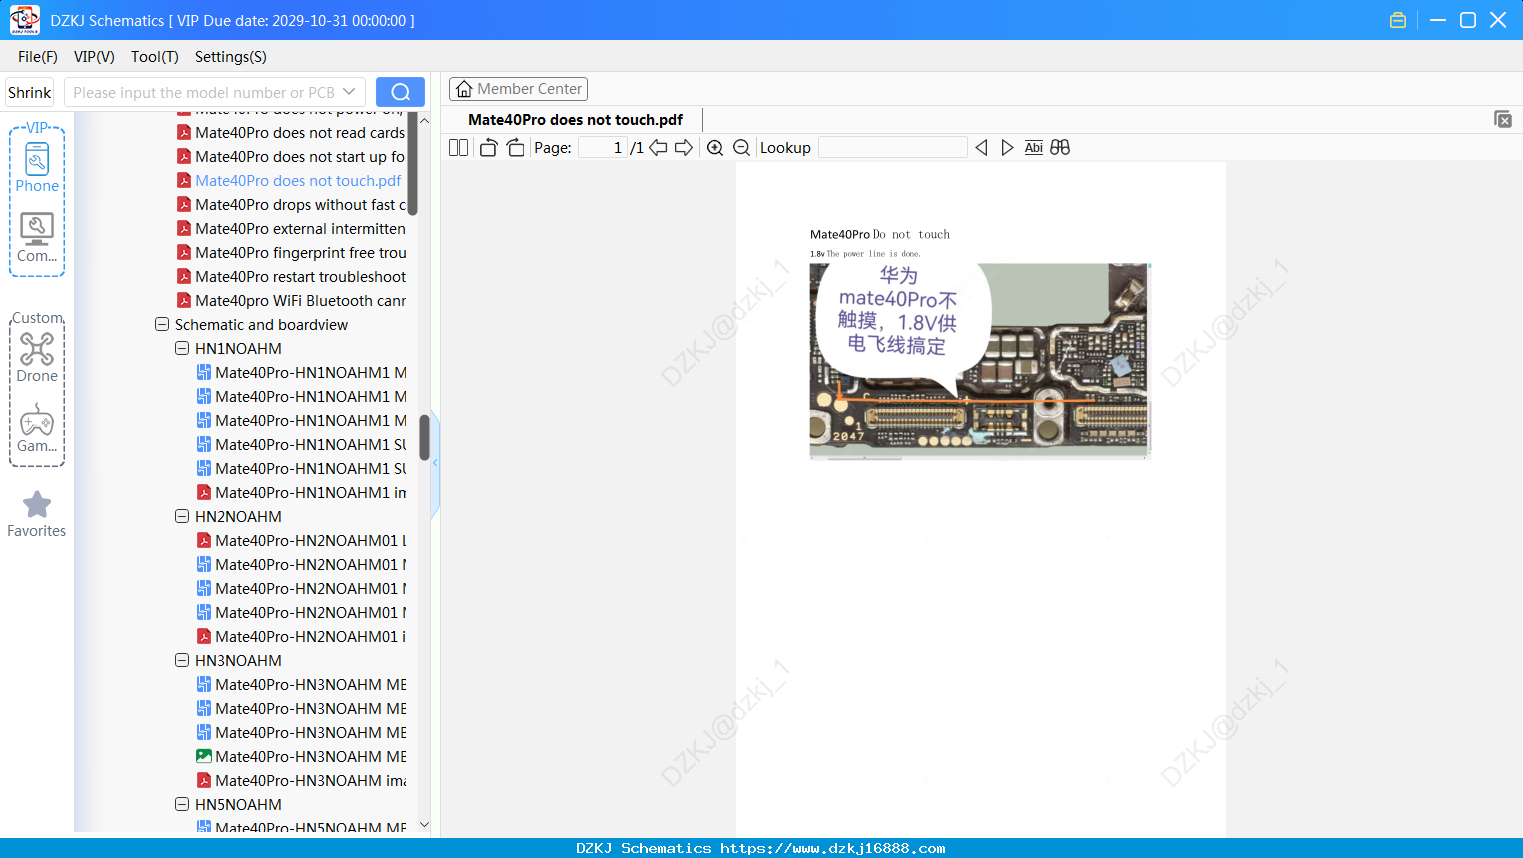
Task: Open the Game console category
Action: tap(37, 428)
